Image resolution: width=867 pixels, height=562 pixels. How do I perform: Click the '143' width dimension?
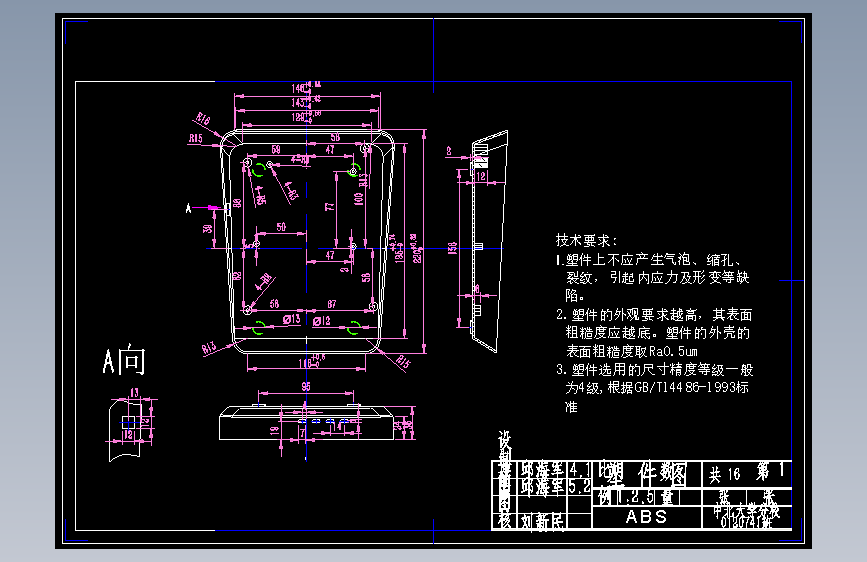click(x=299, y=102)
